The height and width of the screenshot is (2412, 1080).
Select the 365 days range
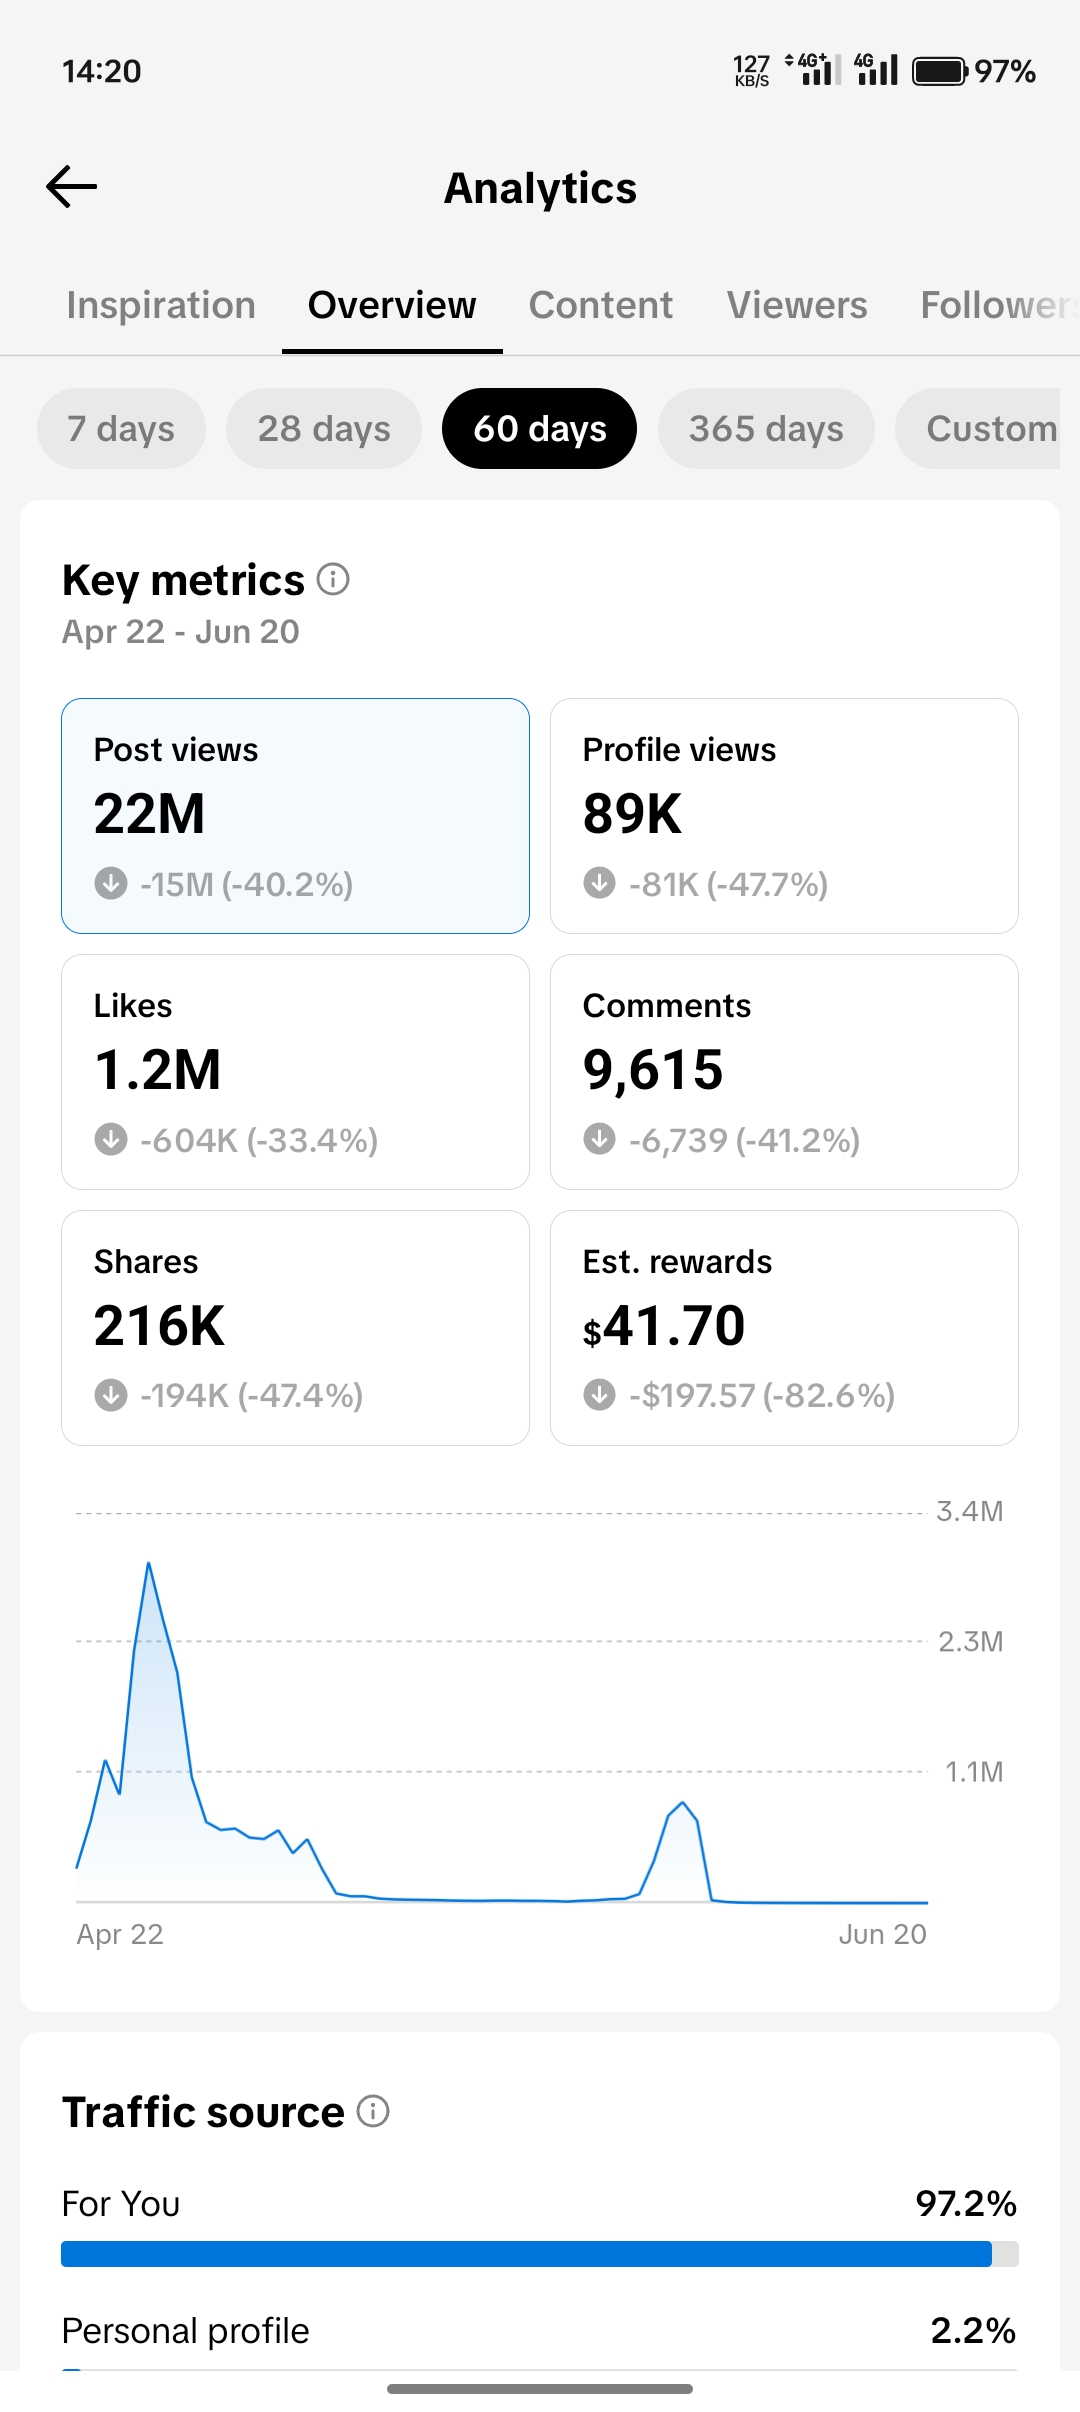pos(766,428)
